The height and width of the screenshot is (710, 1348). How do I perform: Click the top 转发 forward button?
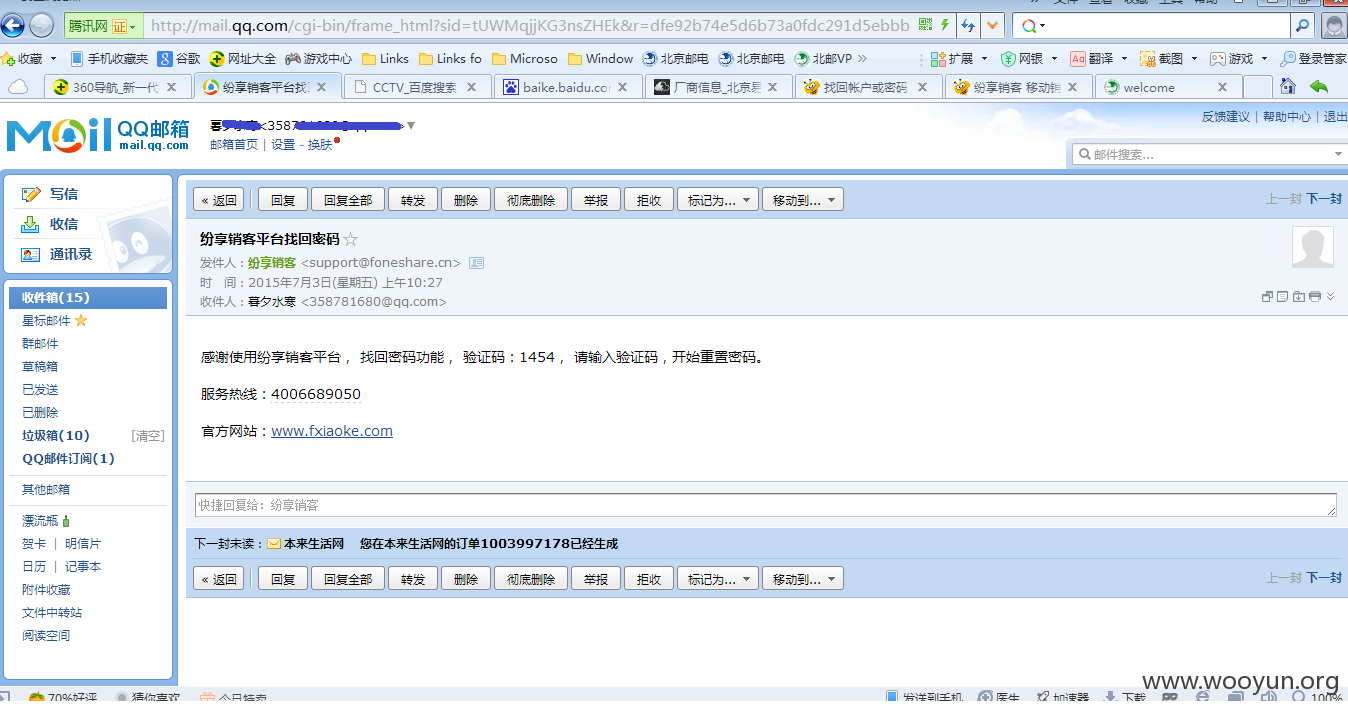pos(413,200)
